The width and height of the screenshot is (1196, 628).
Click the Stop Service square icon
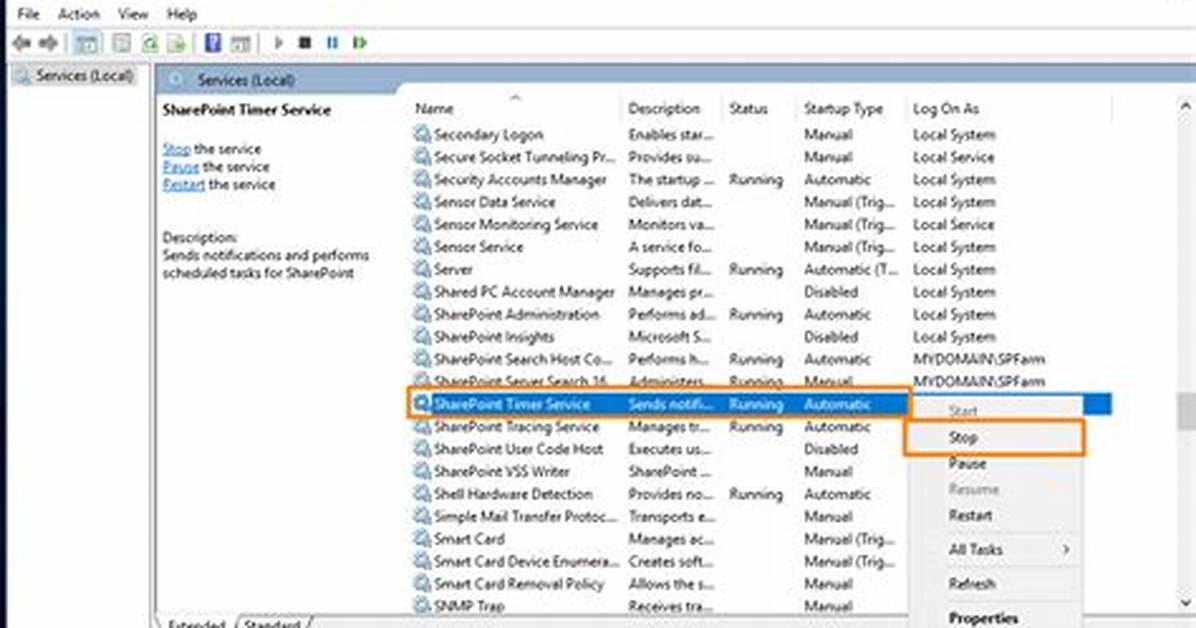(x=305, y=43)
